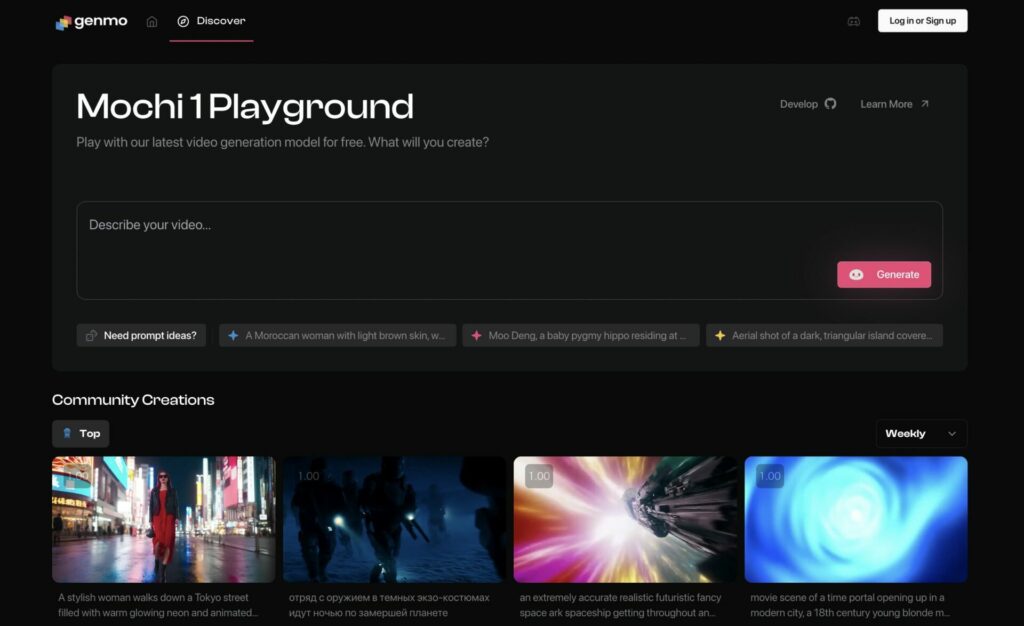Click the genmo logo
Screen dimensions: 1024x626
pos(91,21)
